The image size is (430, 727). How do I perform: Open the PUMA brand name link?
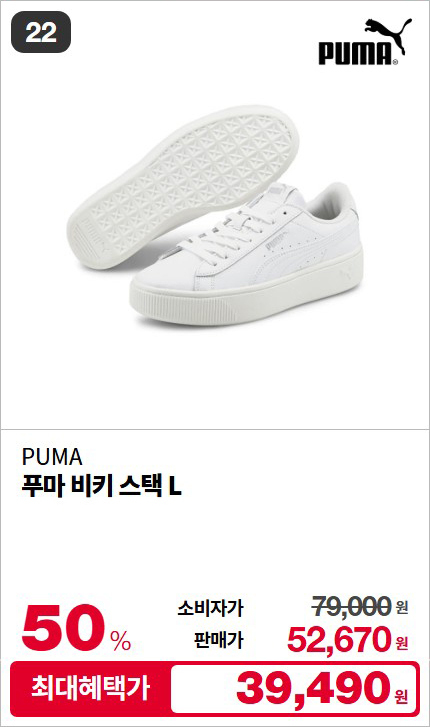click(x=52, y=457)
